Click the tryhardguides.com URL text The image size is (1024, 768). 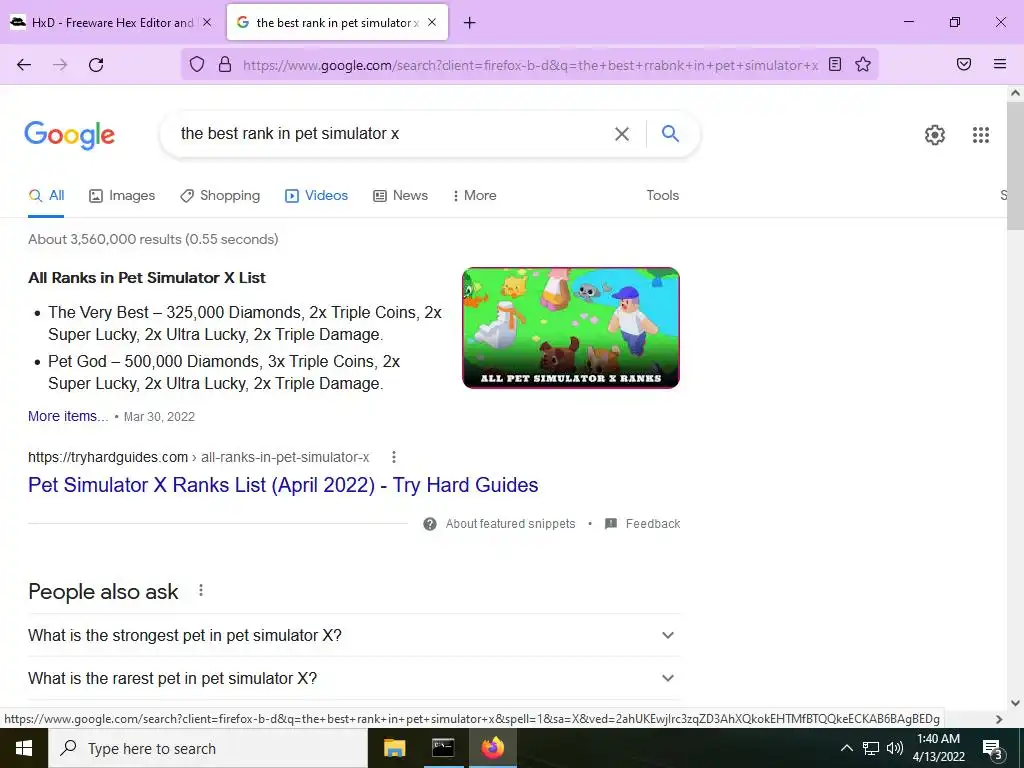tap(108, 457)
